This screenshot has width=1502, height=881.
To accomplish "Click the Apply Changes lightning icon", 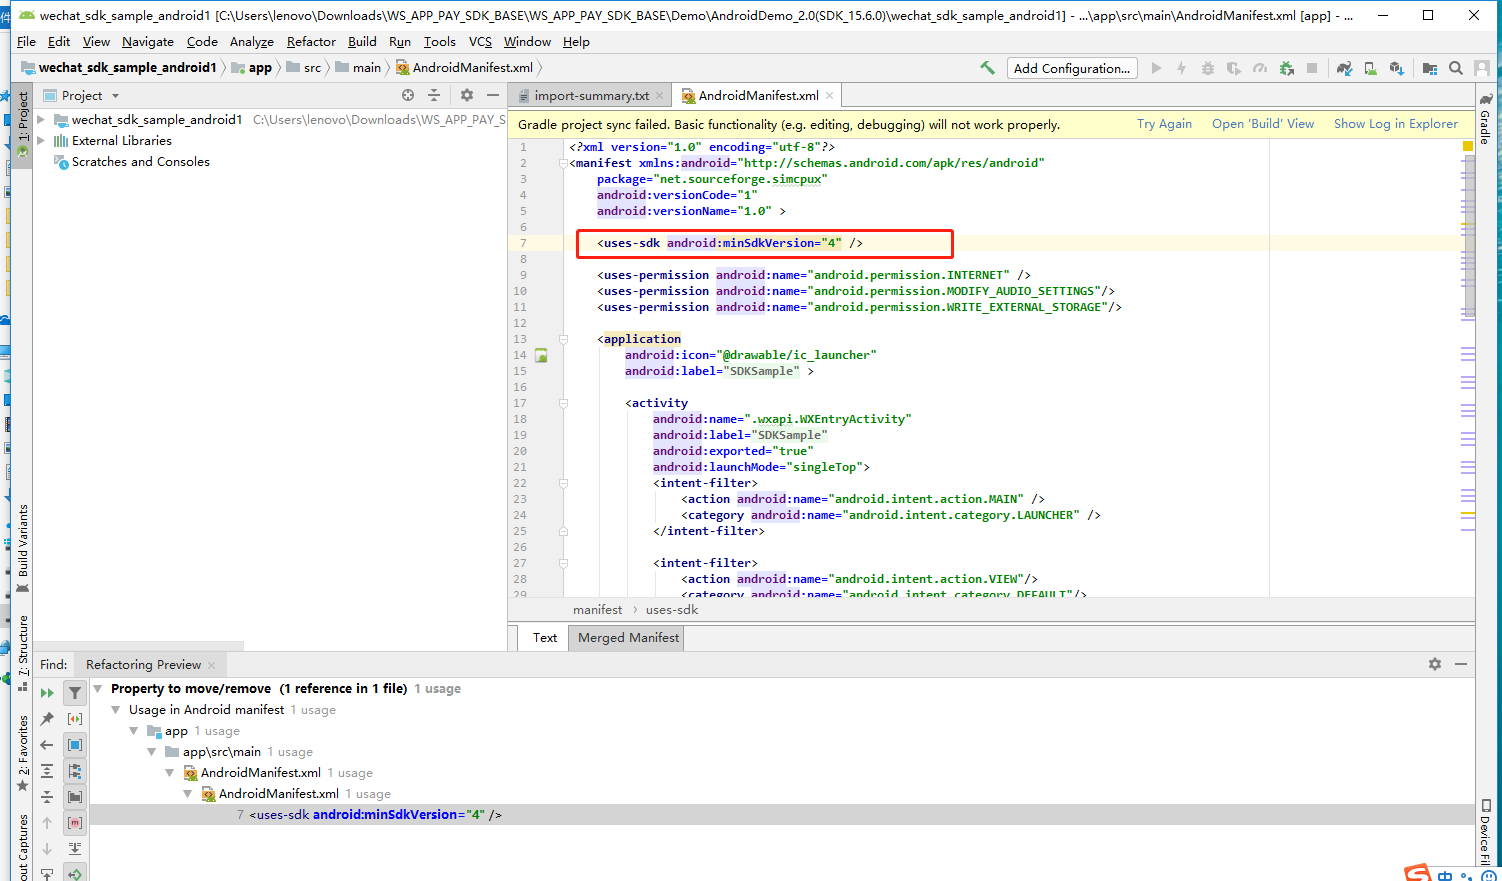I will pyautogui.click(x=1181, y=68).
